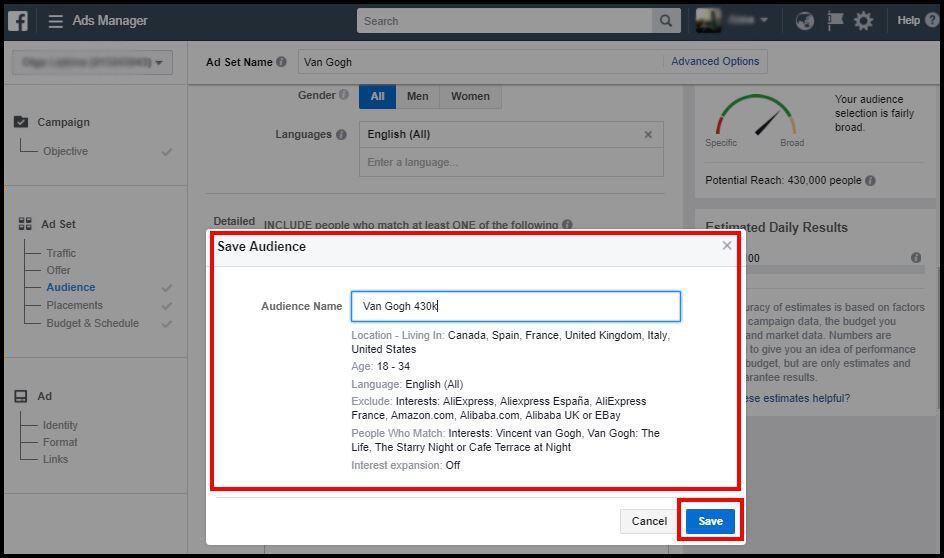
Task: Open the hamburger menu beside Ads Manager
Action: point(55,21)
